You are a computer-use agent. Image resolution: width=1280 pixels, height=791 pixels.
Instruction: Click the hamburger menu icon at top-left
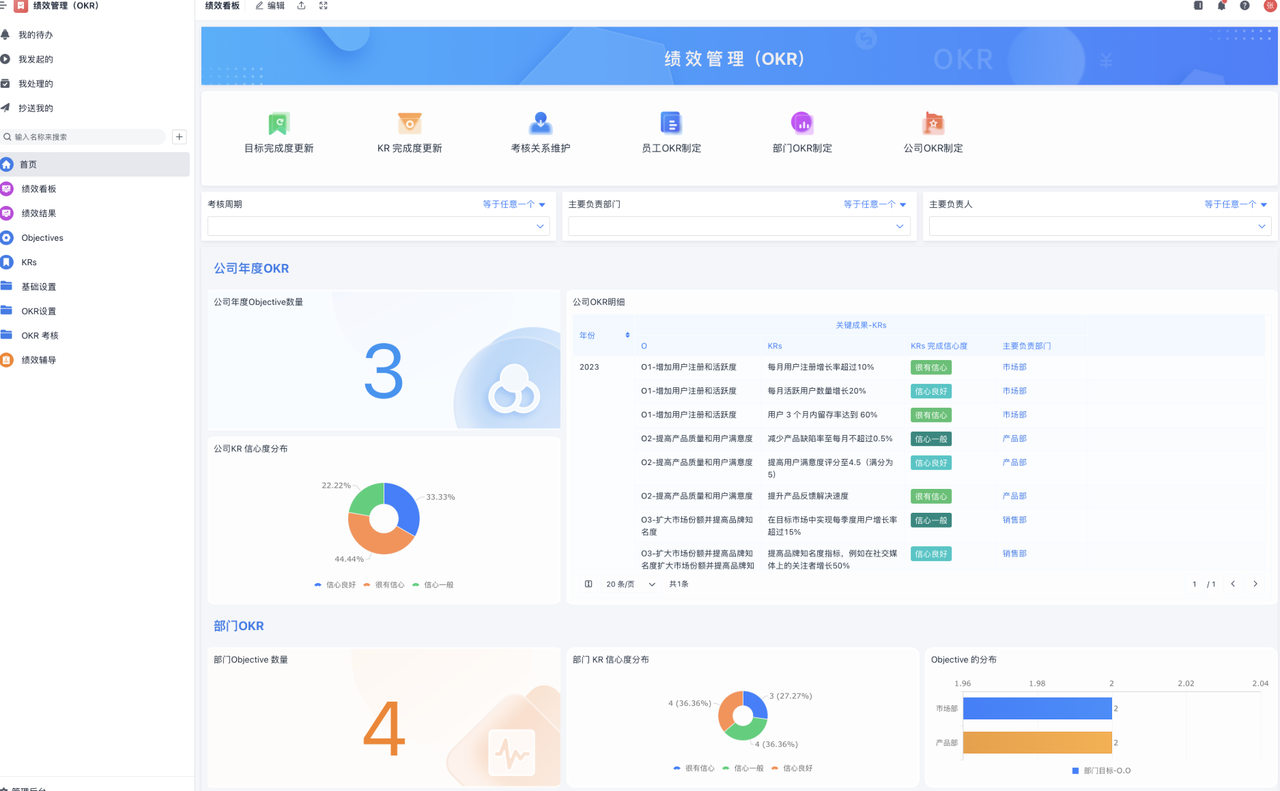tap(3, 6)
